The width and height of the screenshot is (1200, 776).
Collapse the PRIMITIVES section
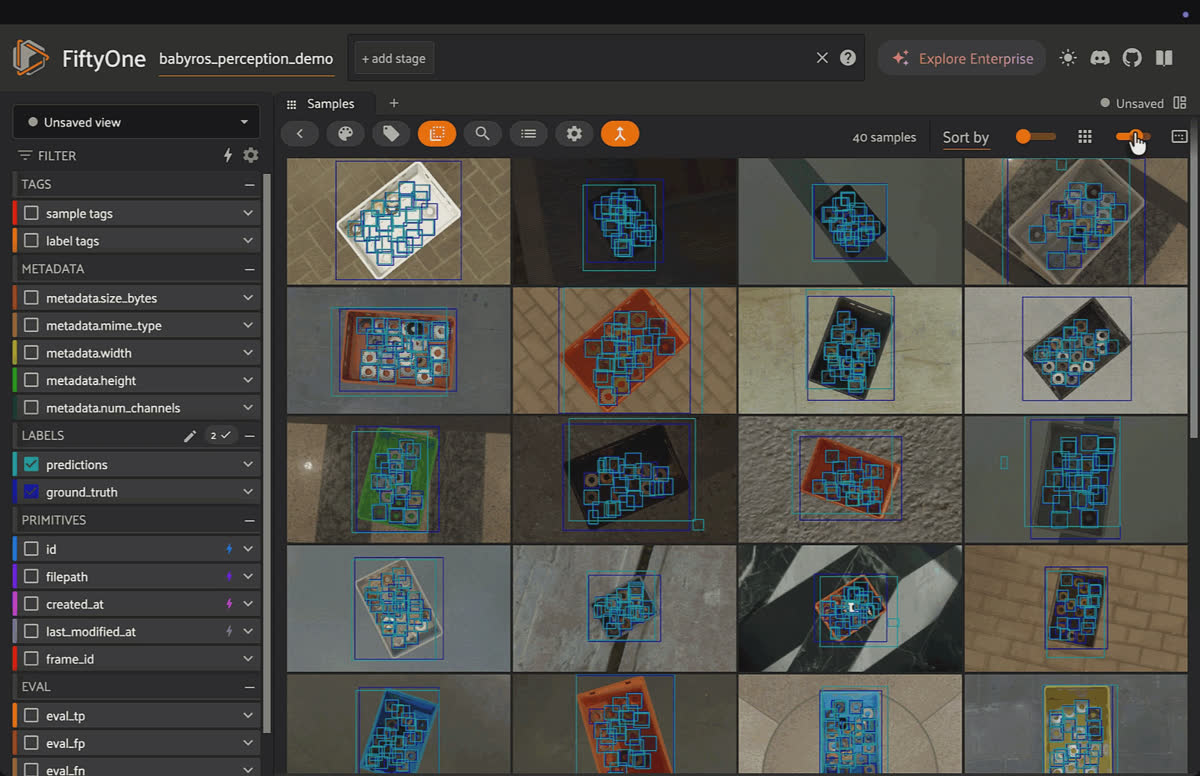coord(249,520)
